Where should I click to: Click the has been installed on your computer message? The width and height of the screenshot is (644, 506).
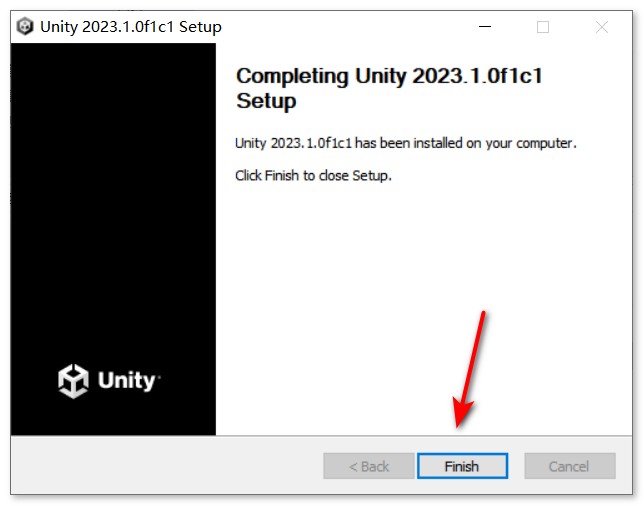point(466,143)
